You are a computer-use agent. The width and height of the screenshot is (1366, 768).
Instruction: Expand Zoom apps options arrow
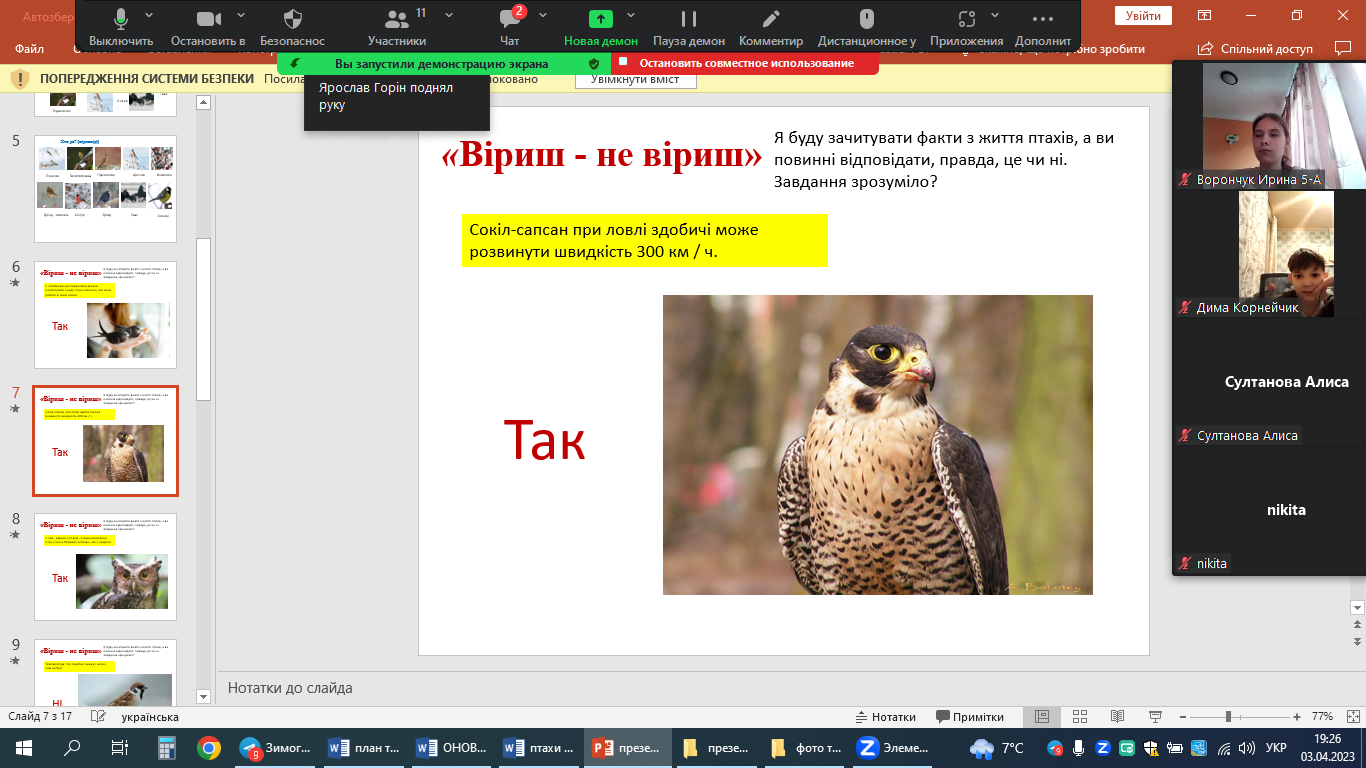(996, 15)
